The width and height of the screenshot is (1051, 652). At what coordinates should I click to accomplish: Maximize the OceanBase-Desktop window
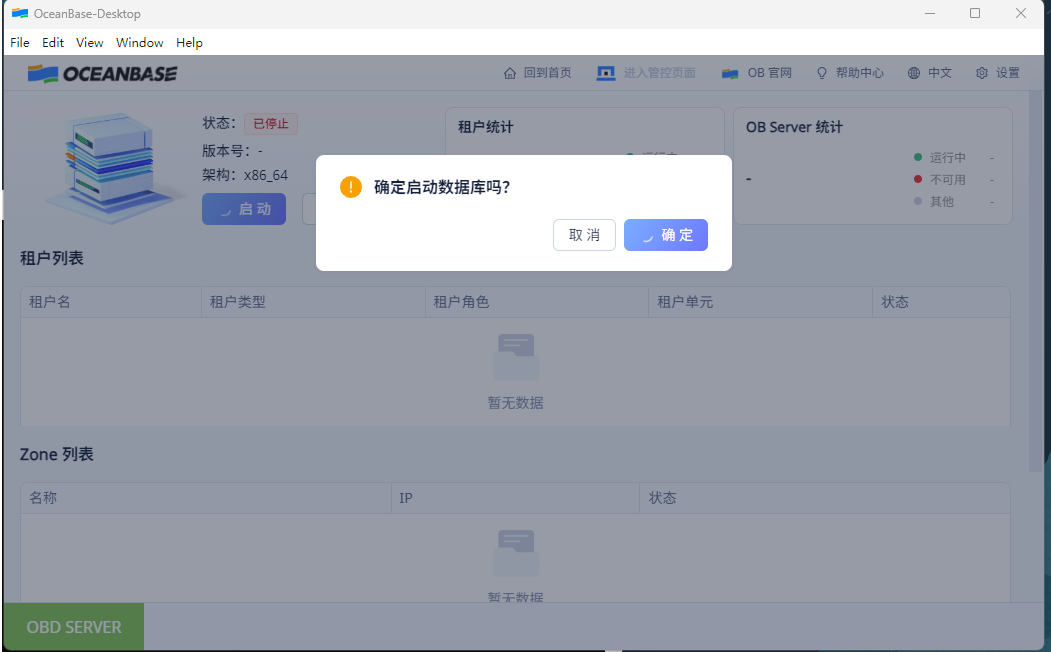975,13
